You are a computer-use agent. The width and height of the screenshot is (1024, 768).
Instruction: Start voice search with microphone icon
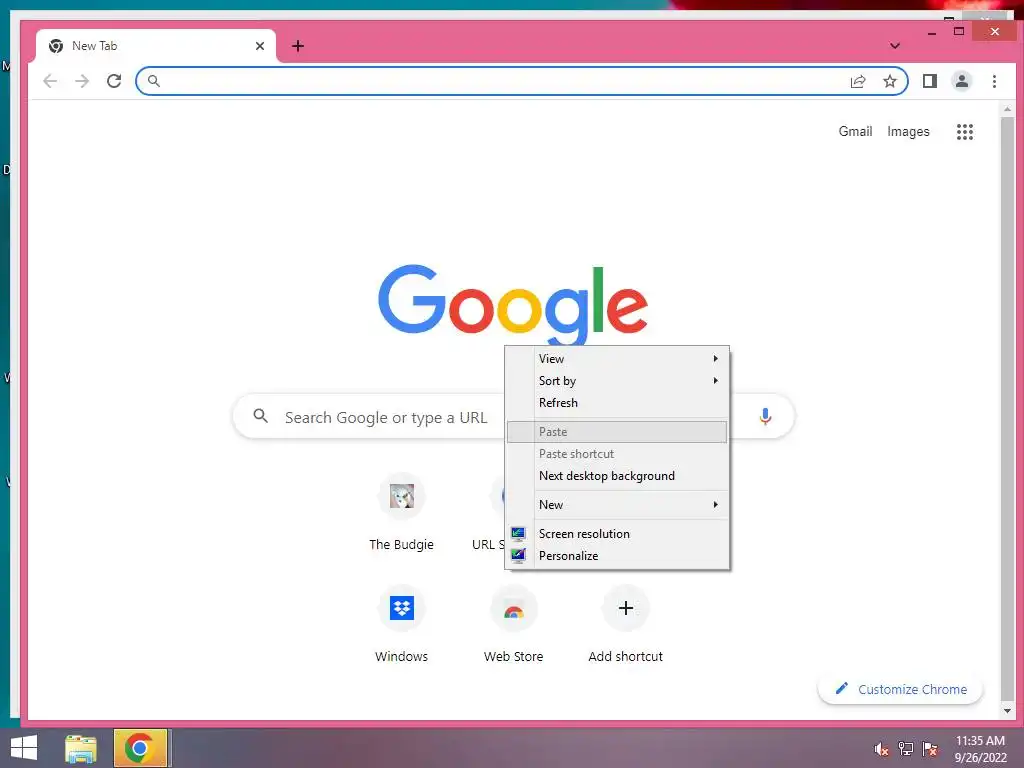[x=765, y=416]
